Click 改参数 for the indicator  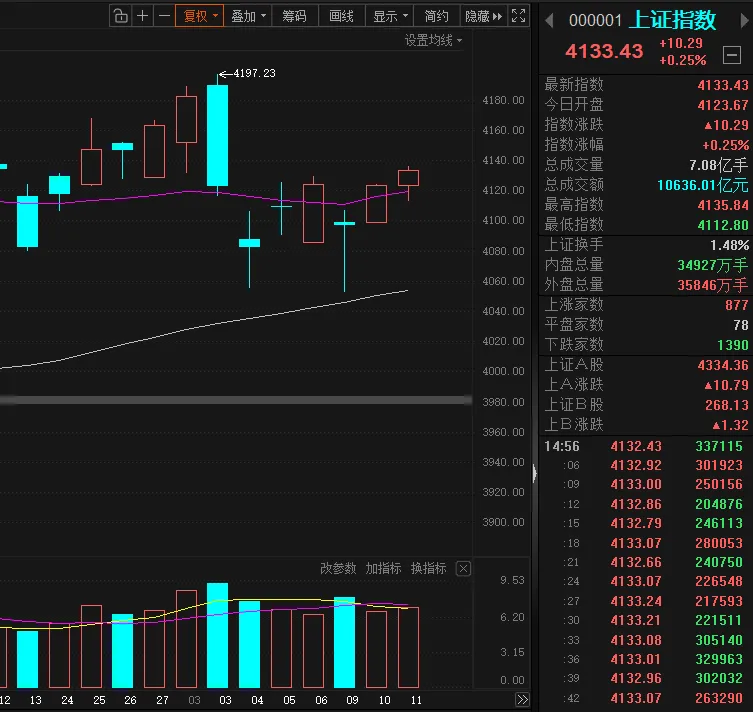coord(338,568)
